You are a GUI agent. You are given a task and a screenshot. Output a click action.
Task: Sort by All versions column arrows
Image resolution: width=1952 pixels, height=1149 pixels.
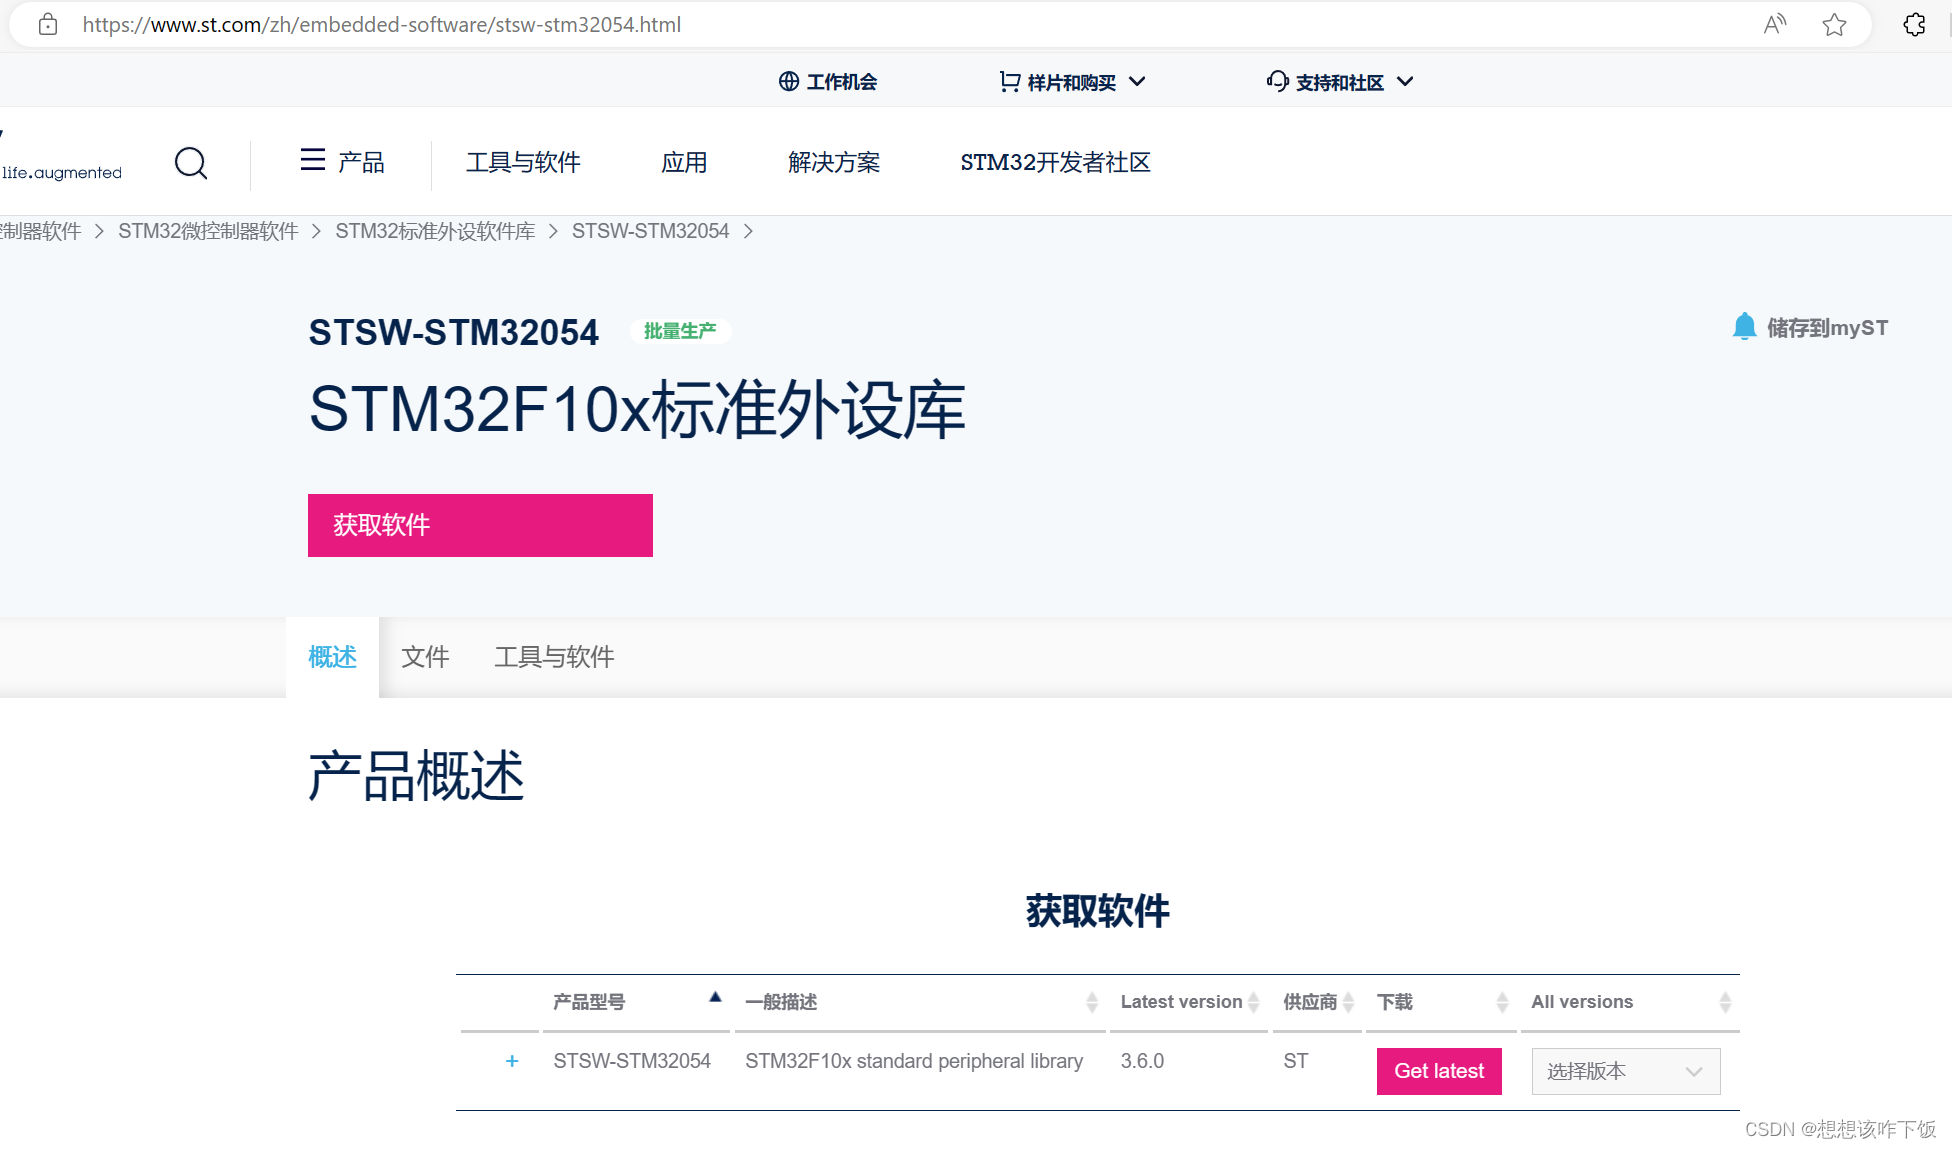[1725, 1002]
